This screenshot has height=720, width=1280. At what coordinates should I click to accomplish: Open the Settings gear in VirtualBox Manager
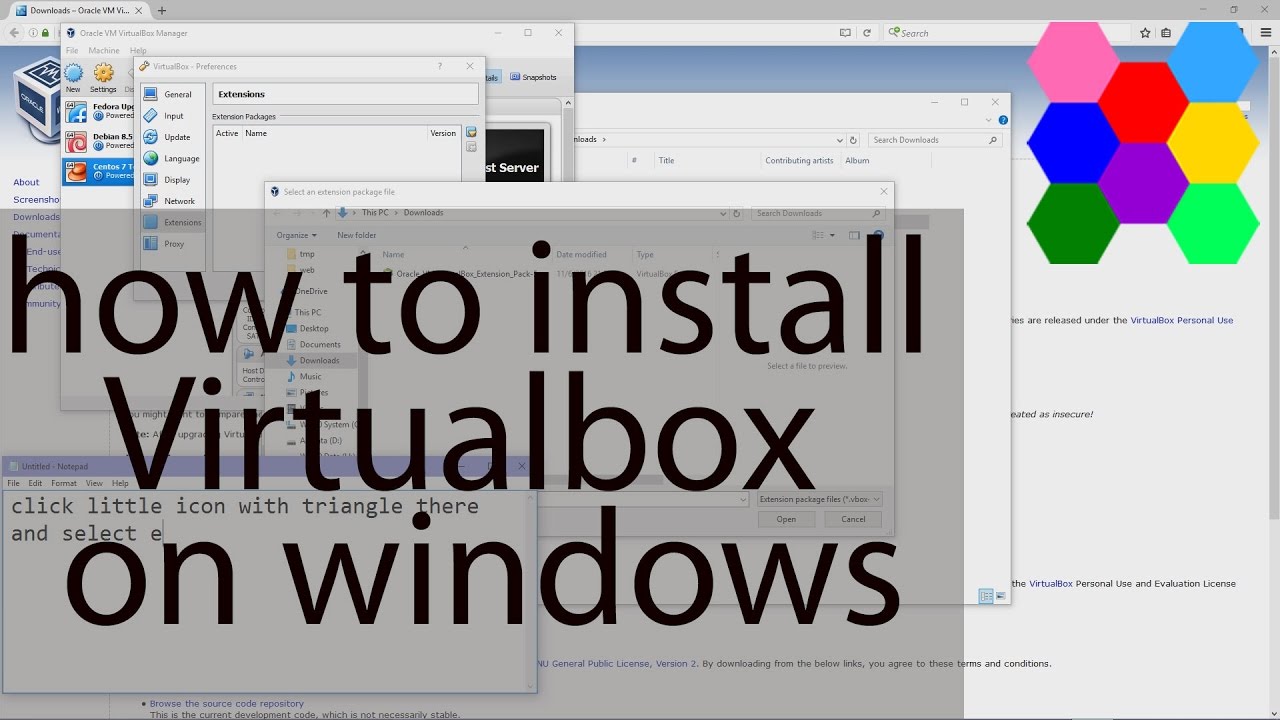click(x=104, y=73)
